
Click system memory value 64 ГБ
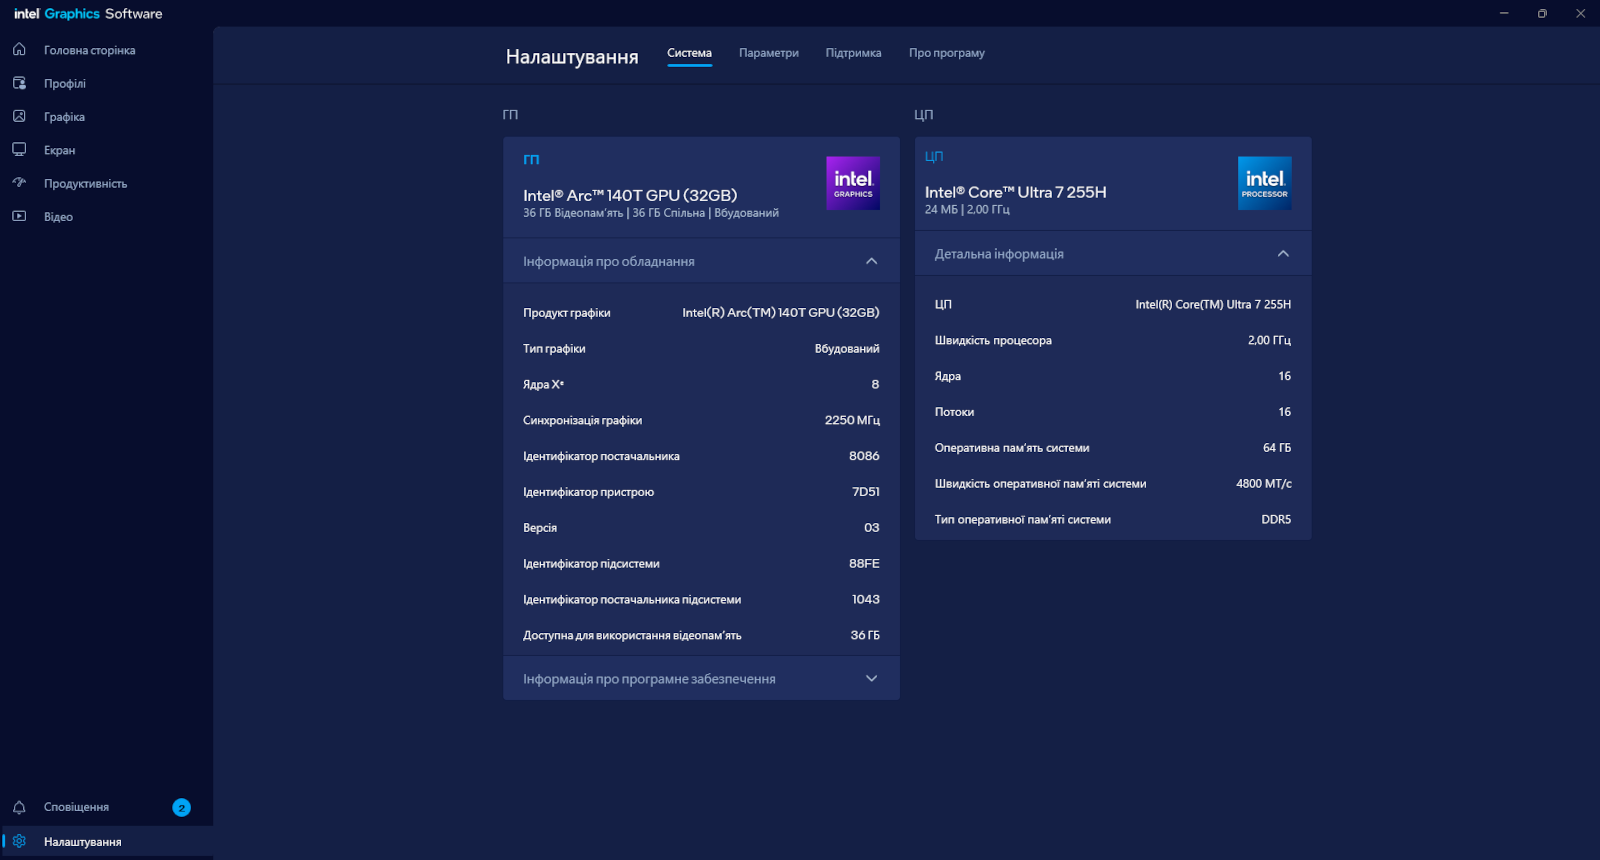point(1277,448)
